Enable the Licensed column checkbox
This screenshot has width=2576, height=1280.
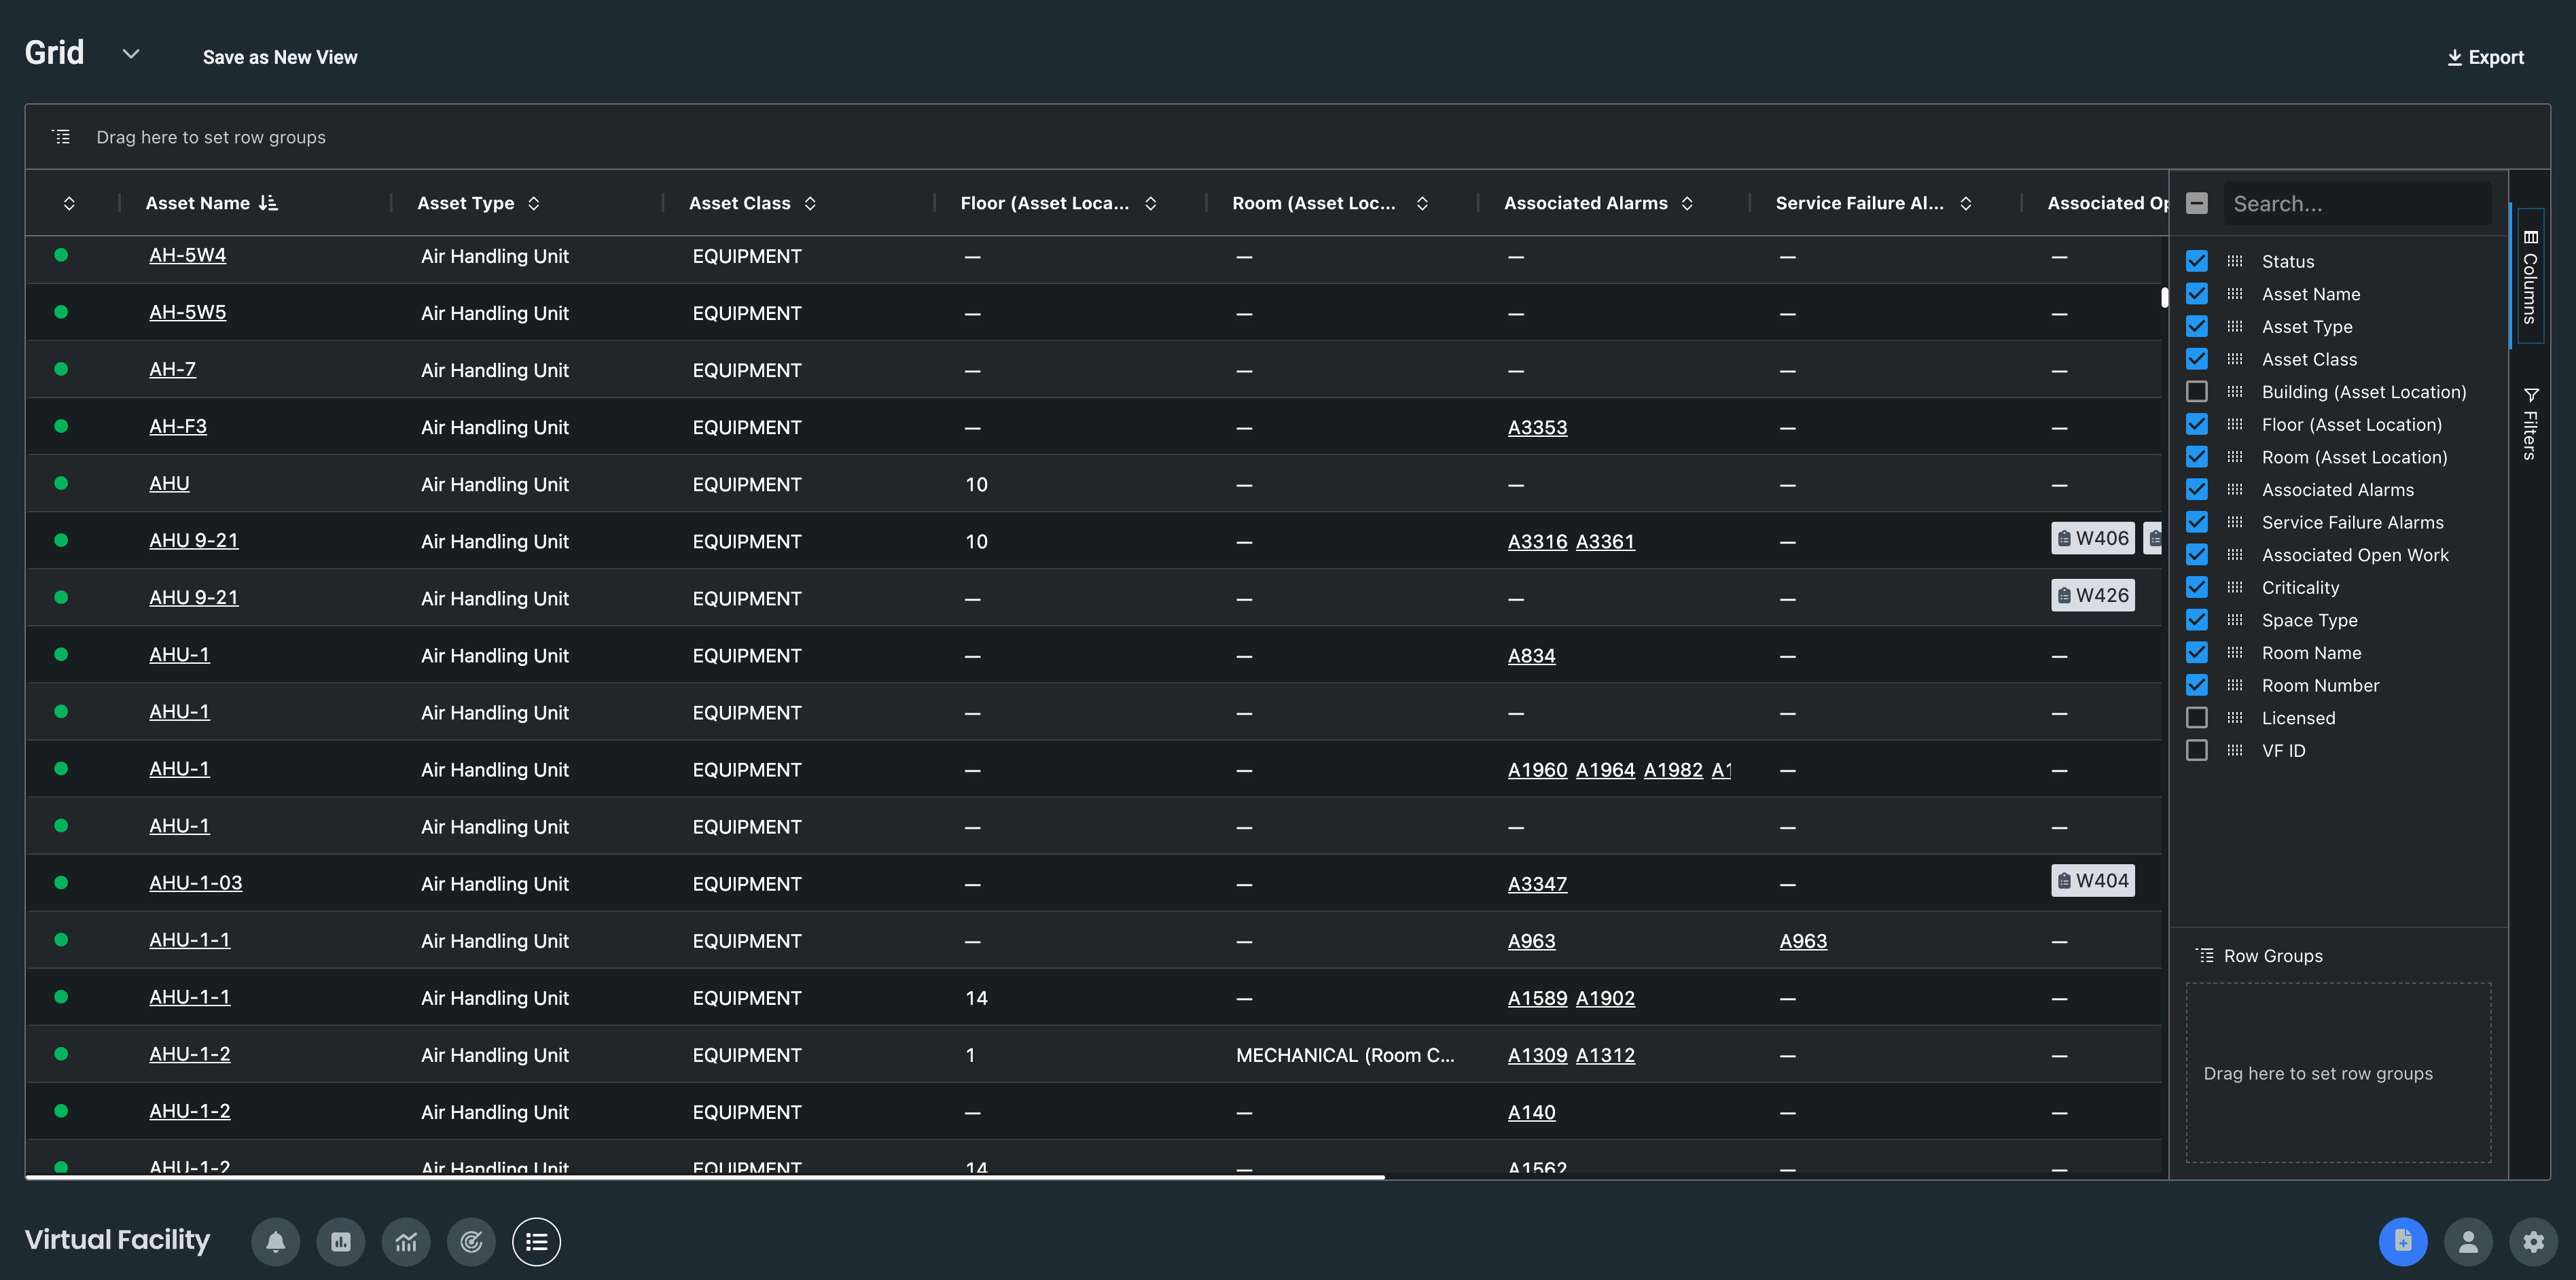[x=2196, y=718]
